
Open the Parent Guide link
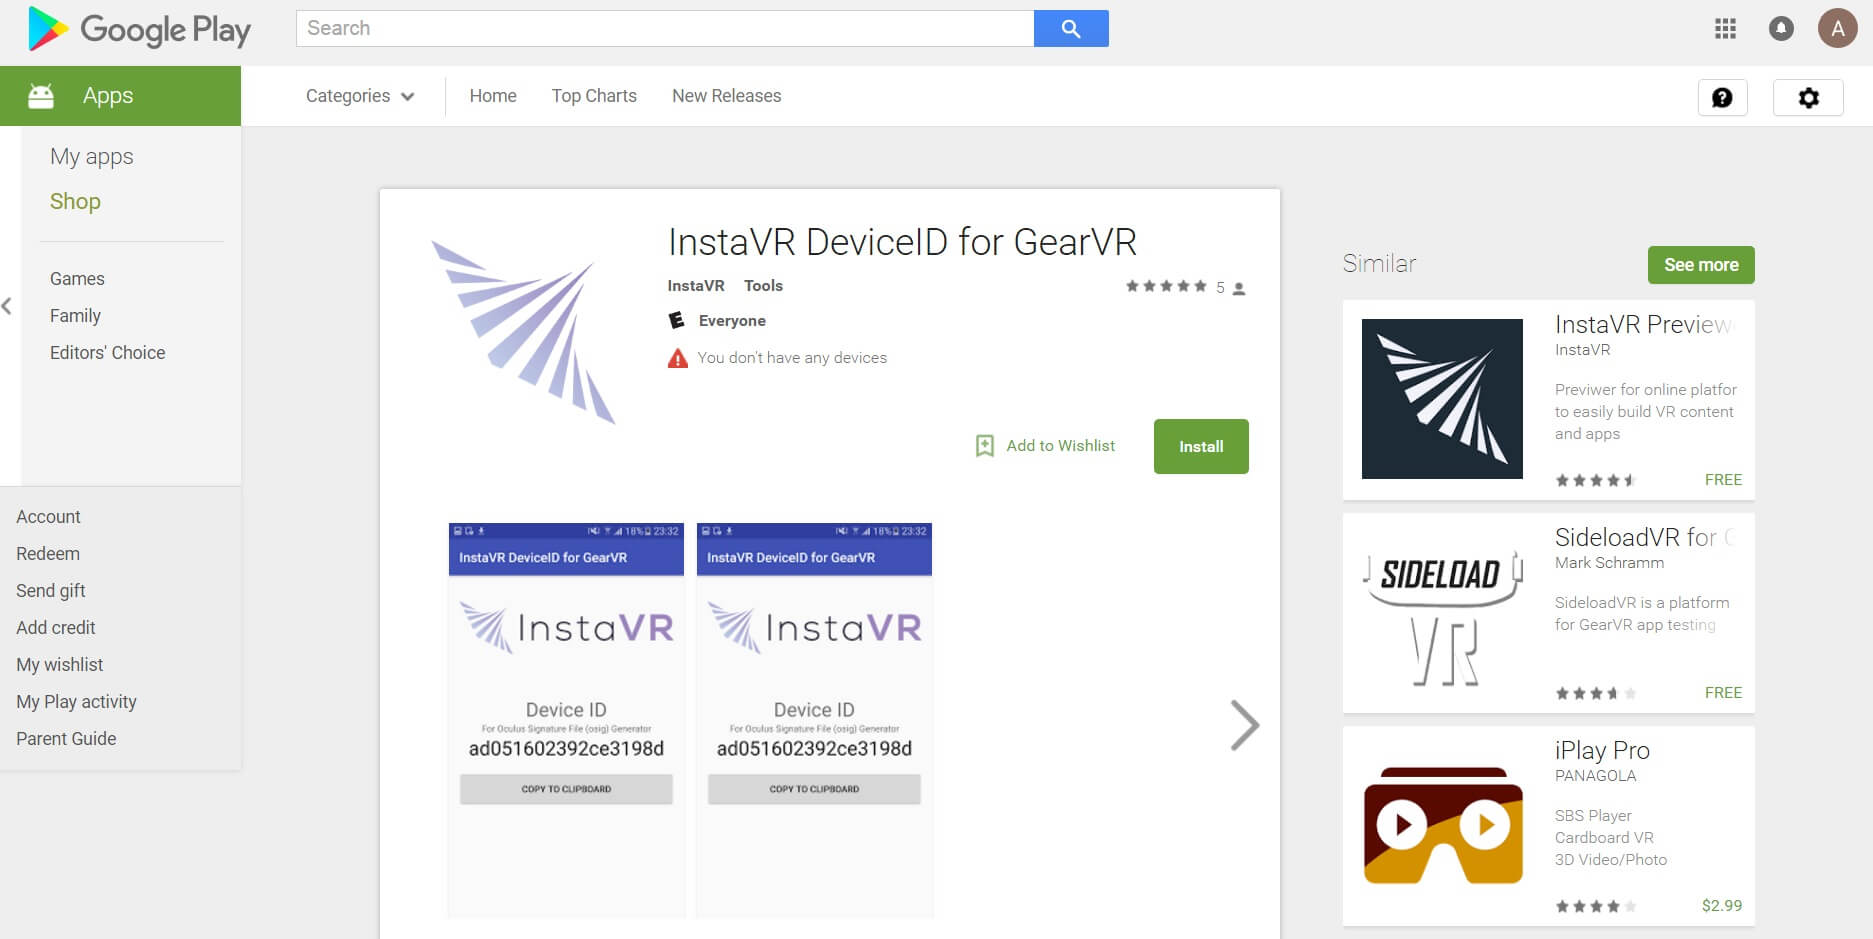point(66,739)
